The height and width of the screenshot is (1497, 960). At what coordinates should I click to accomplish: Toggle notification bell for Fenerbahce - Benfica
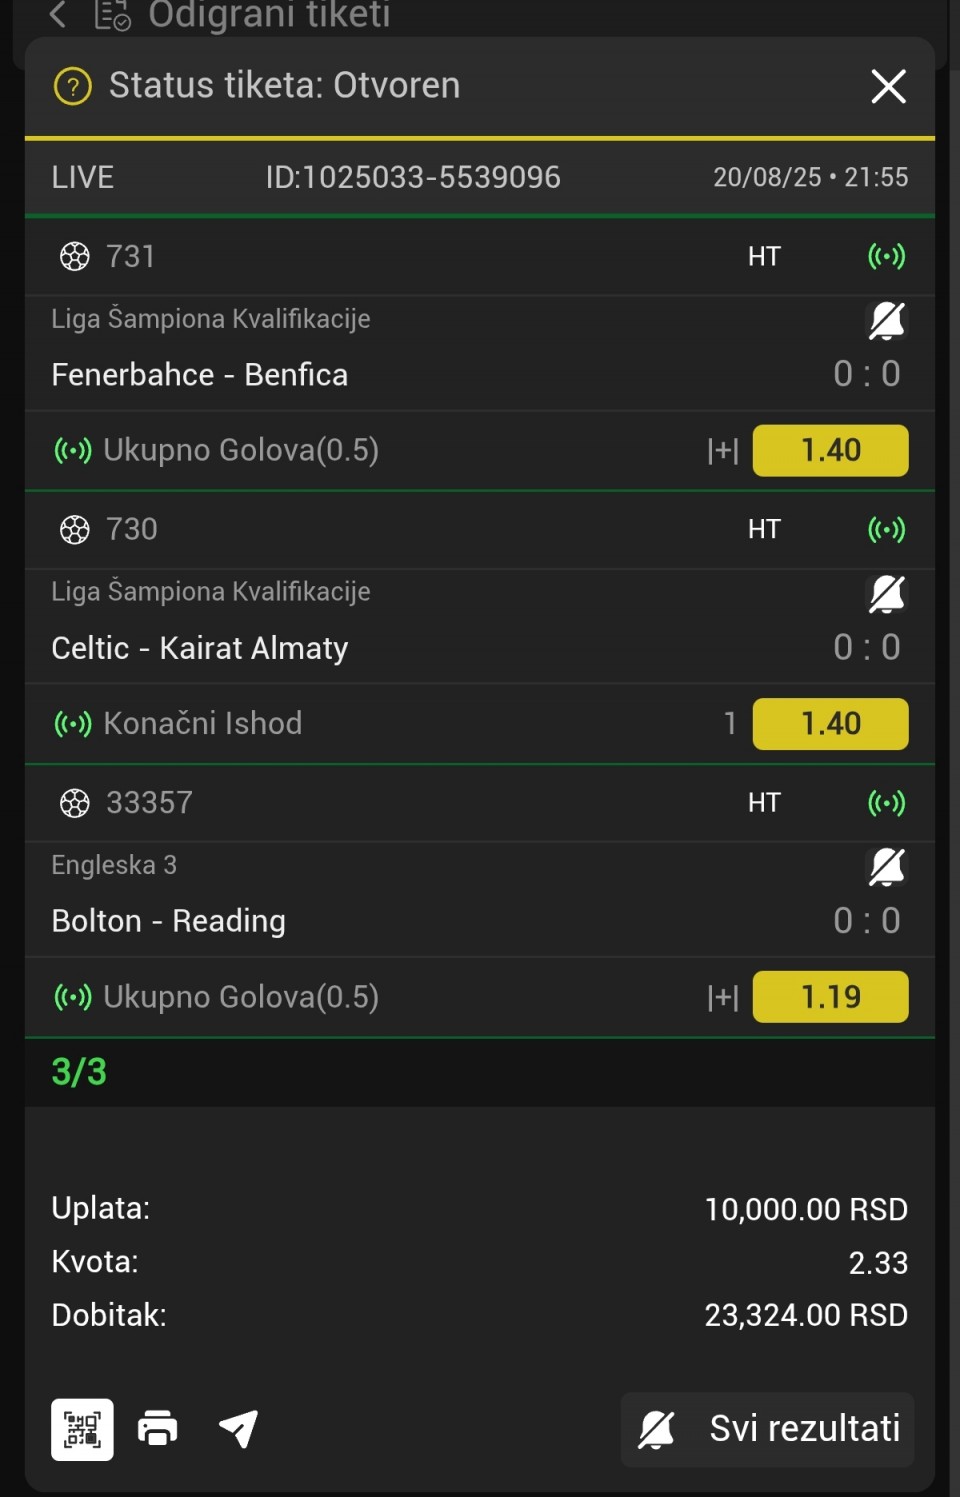tap(886, 321)
